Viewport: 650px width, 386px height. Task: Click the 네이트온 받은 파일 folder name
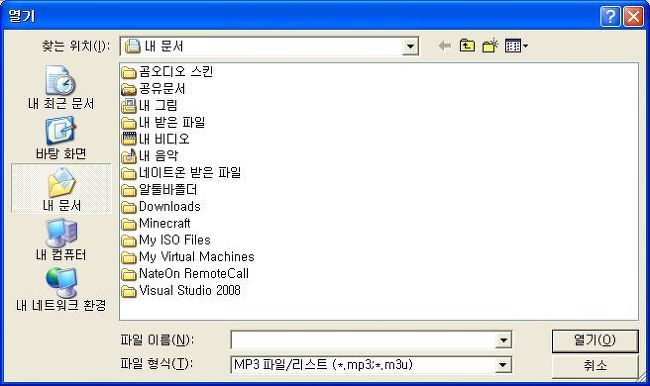tap(190, 172)
